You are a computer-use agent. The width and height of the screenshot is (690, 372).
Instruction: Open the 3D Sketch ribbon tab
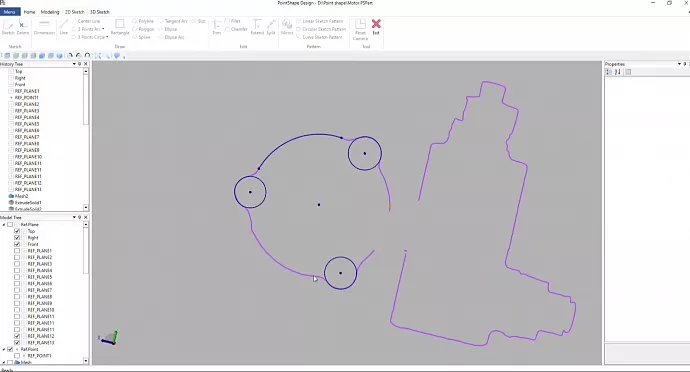tap(99, 12)
